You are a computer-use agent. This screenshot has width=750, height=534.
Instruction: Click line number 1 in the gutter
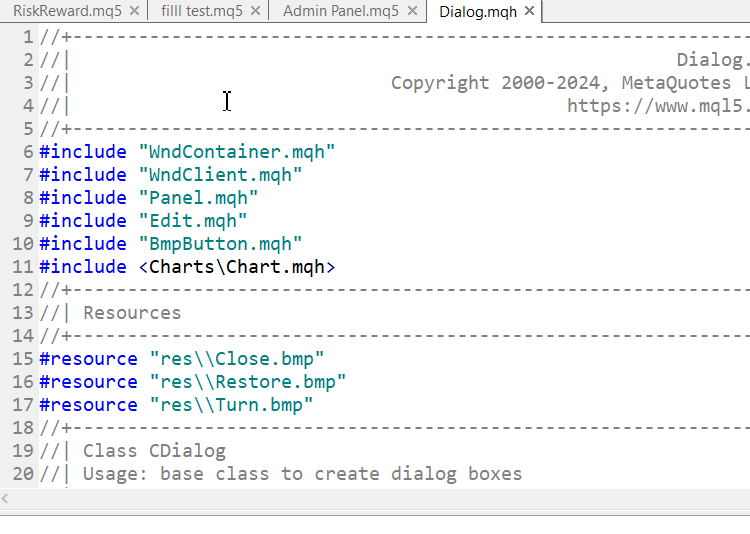click(x=28, y=37)
